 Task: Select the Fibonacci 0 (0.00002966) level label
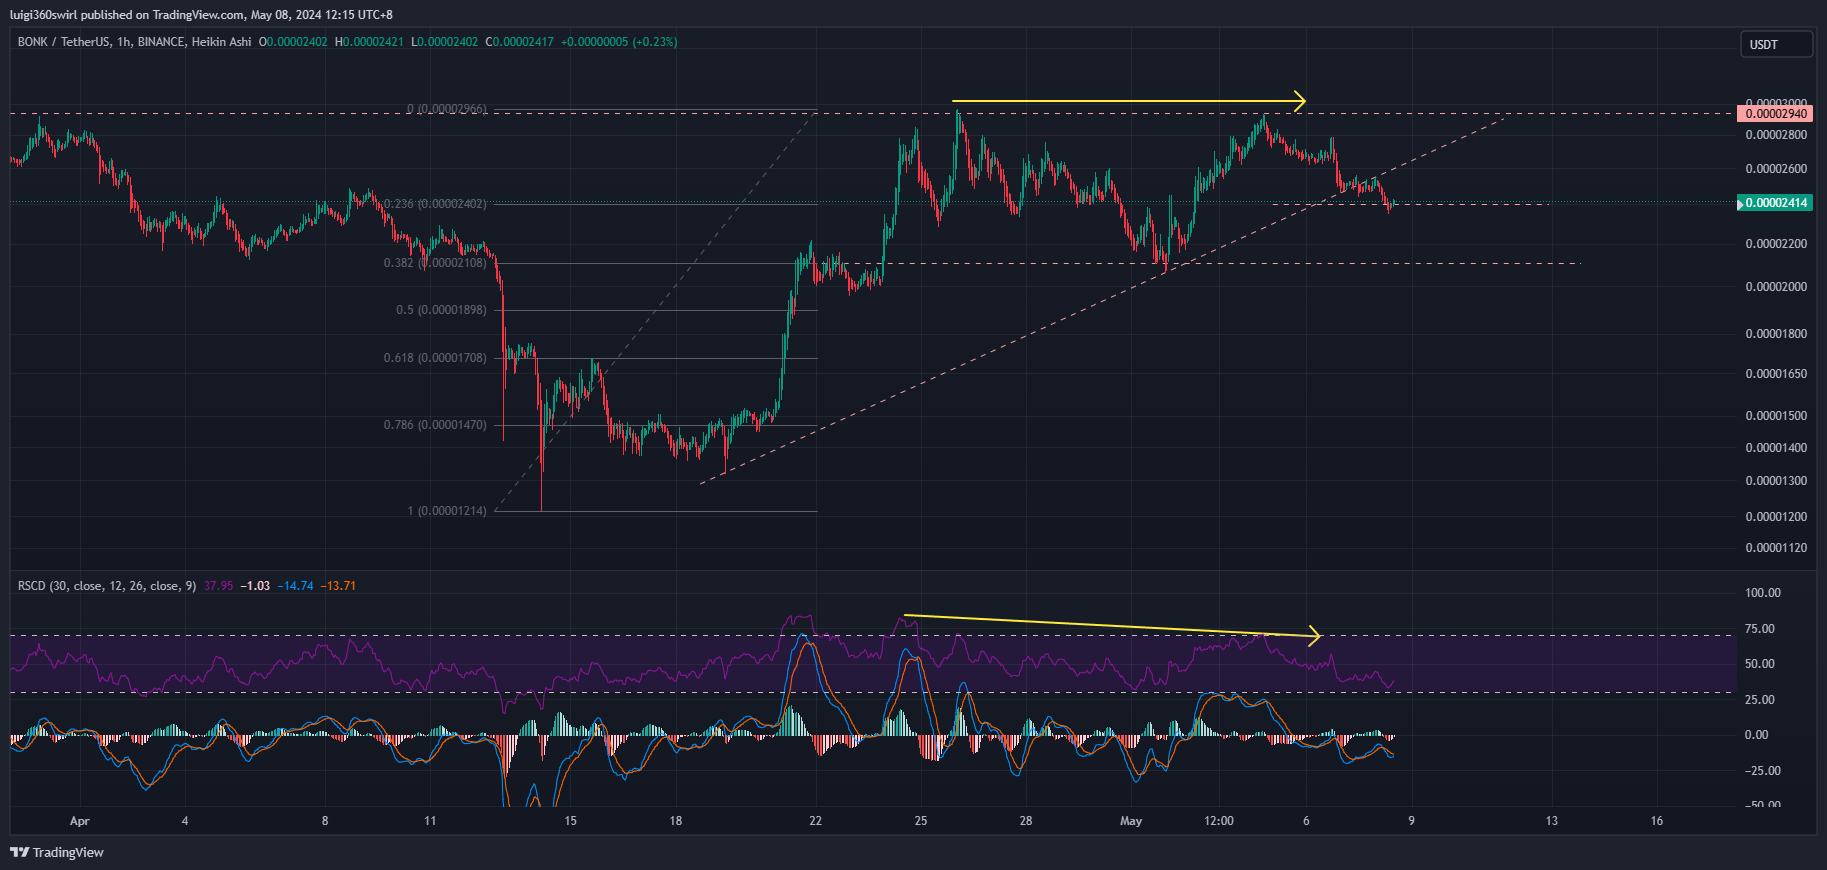(447, 109)
